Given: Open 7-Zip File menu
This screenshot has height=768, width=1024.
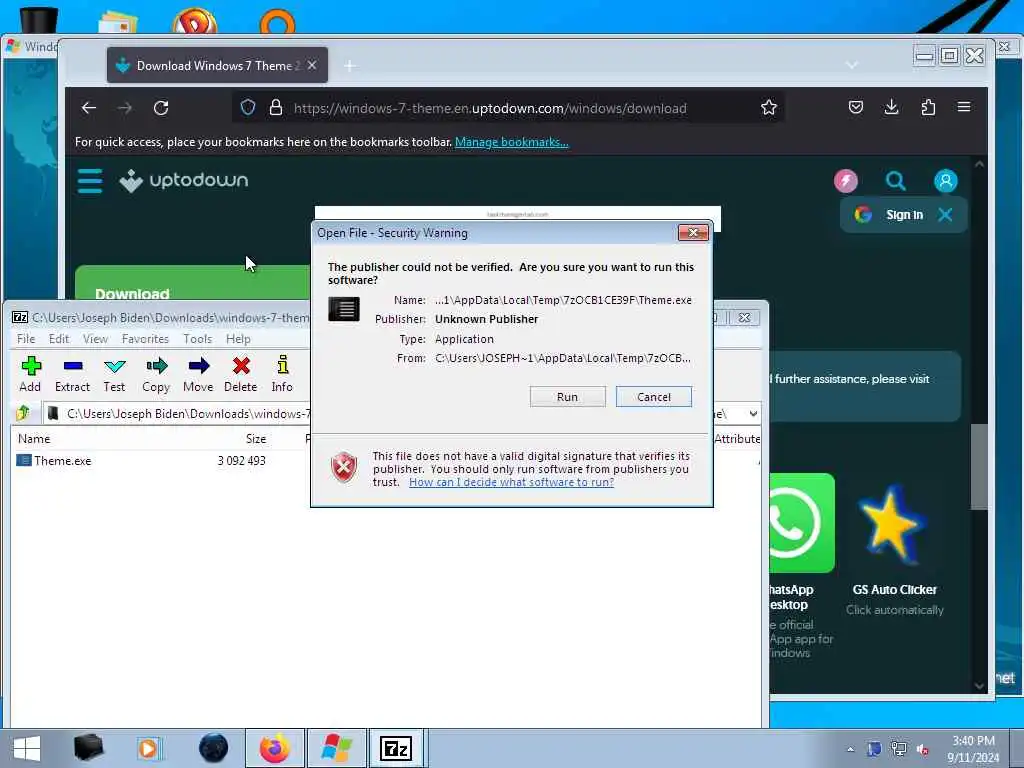Looking at the screenshot, I should [26, 338].
